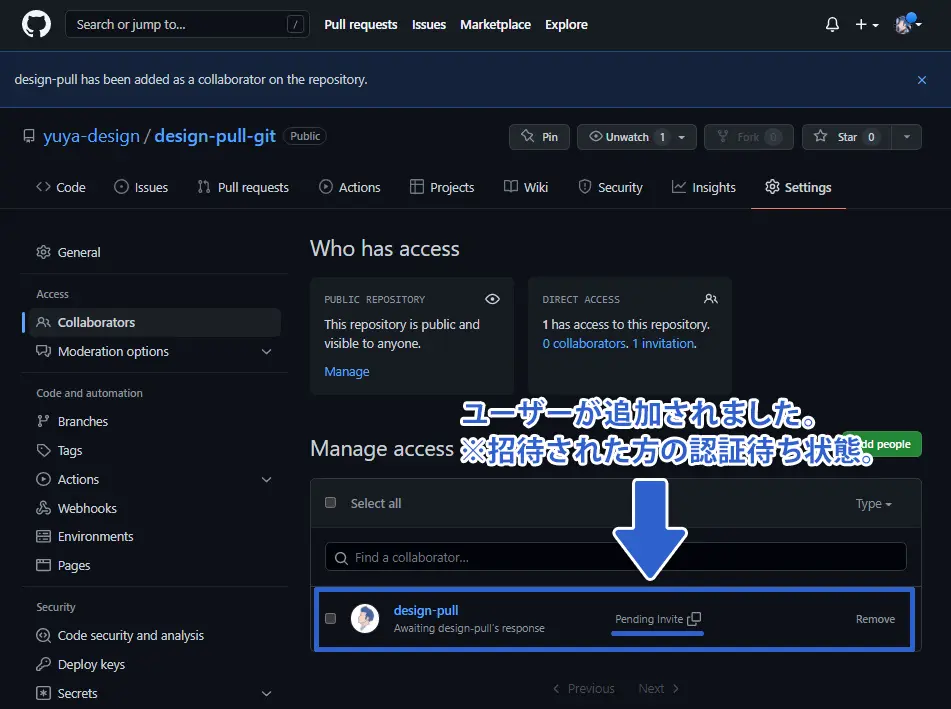
Task: Open Webhooks in settings sidebar
Action: pyautogui.click(x=87, y=508)
